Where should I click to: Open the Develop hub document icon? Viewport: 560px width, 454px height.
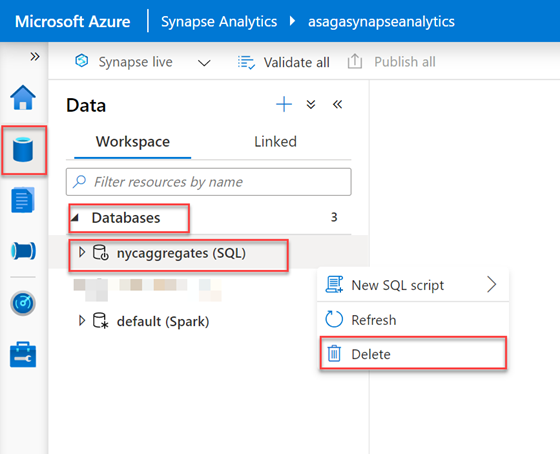pyautogui.click(x=23, y=200)
